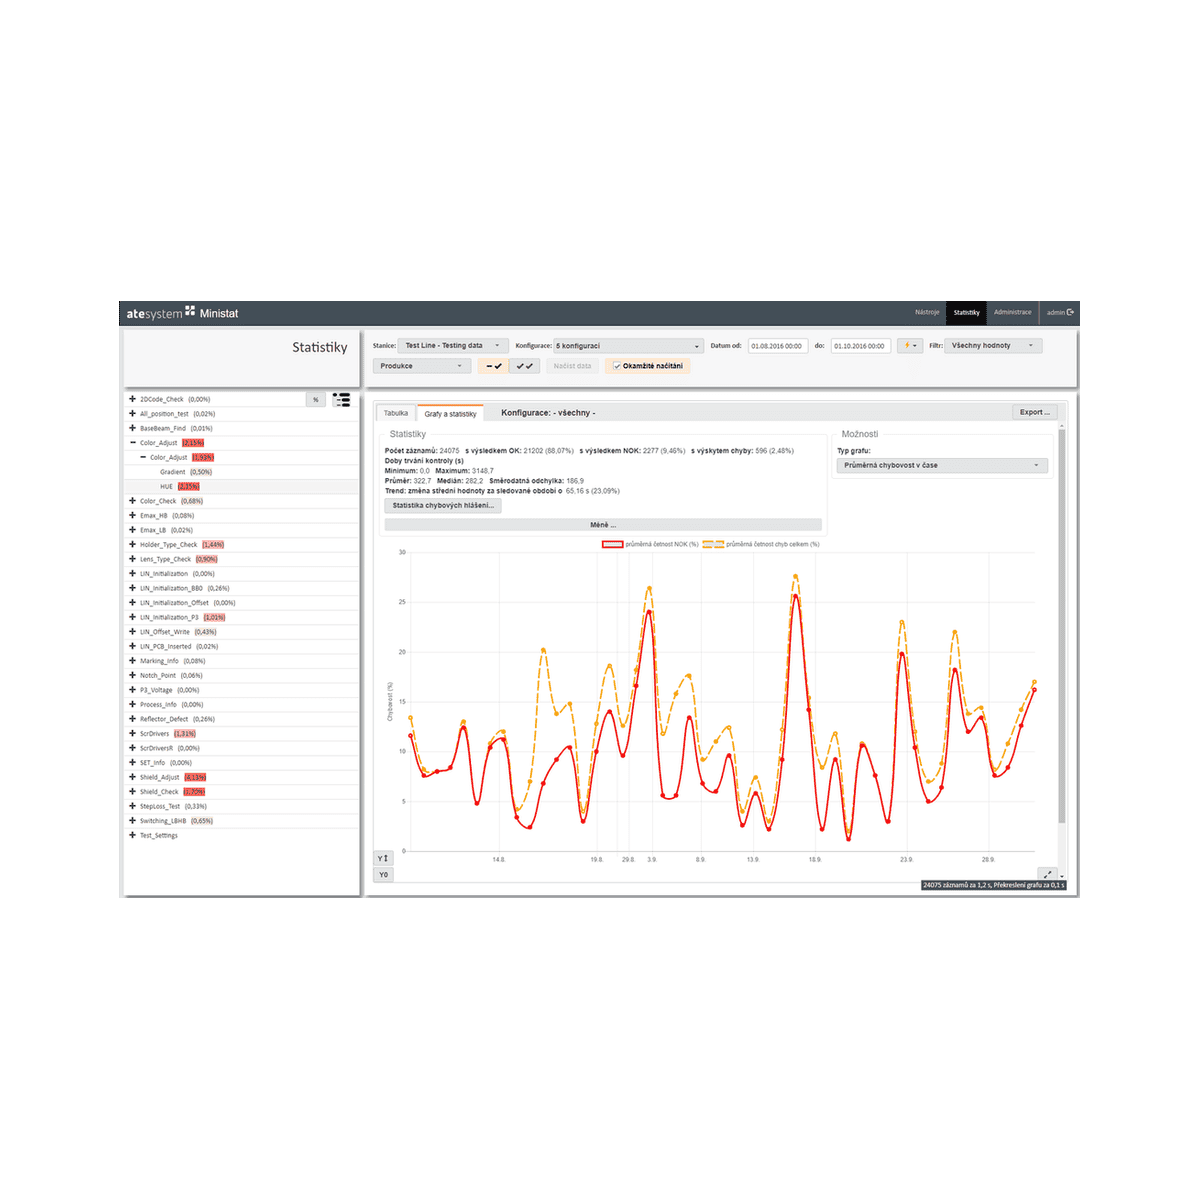Click the 'do' end date field

pyautogui.click(x=860, y=346)
